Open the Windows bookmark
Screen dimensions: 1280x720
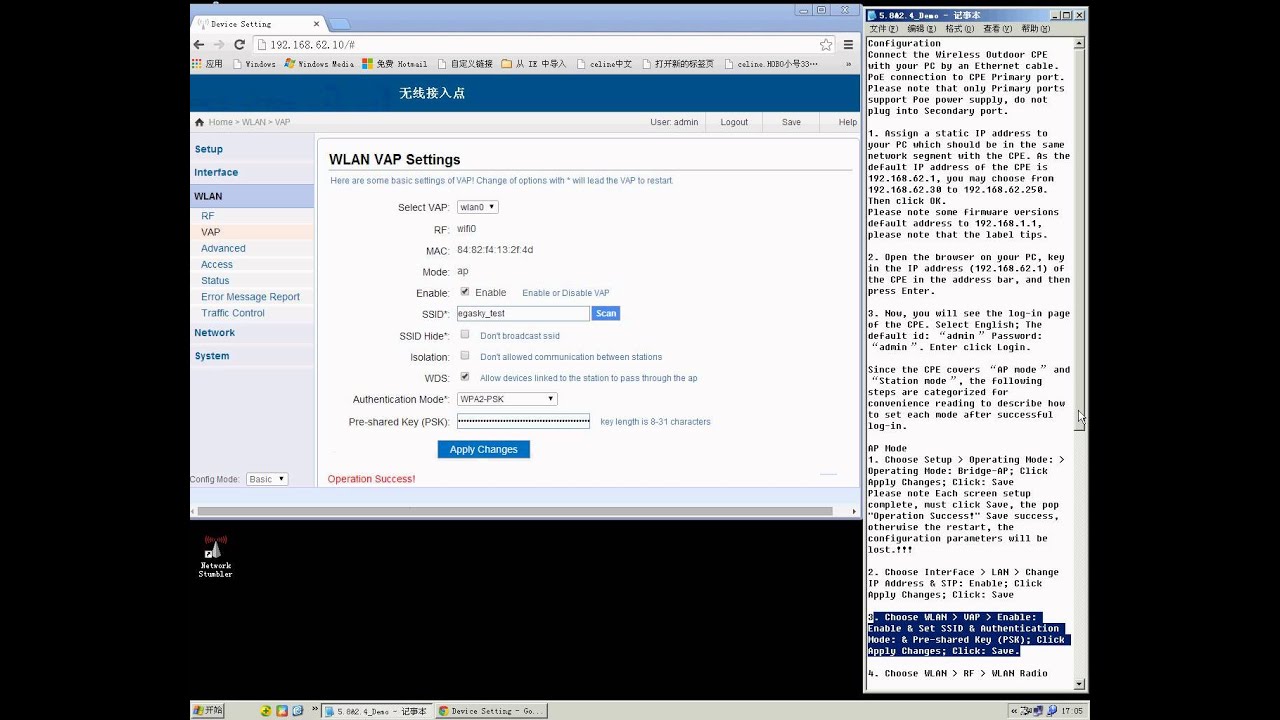(x=254, y=64)
